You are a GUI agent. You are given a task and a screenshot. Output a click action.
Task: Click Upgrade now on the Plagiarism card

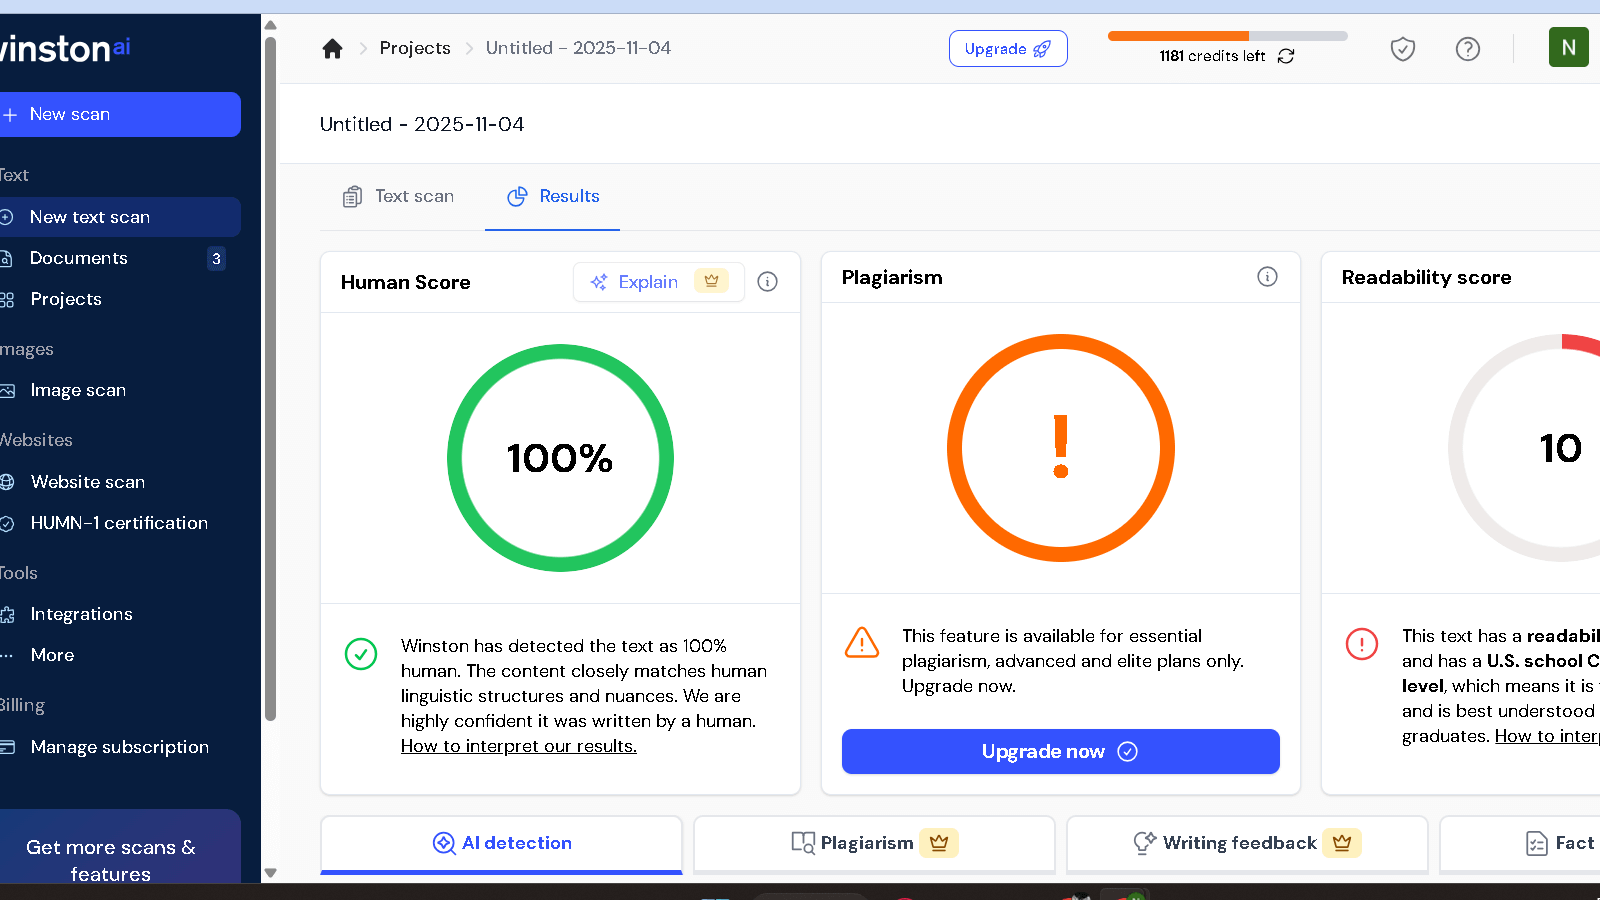[1060, 751]
